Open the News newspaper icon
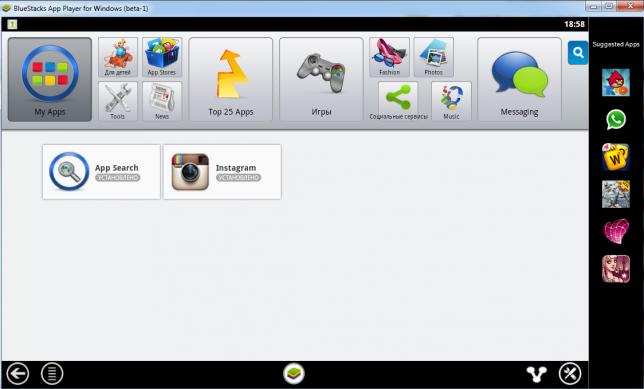This screenshot has height=389, width=644. [x=162, y=101]
